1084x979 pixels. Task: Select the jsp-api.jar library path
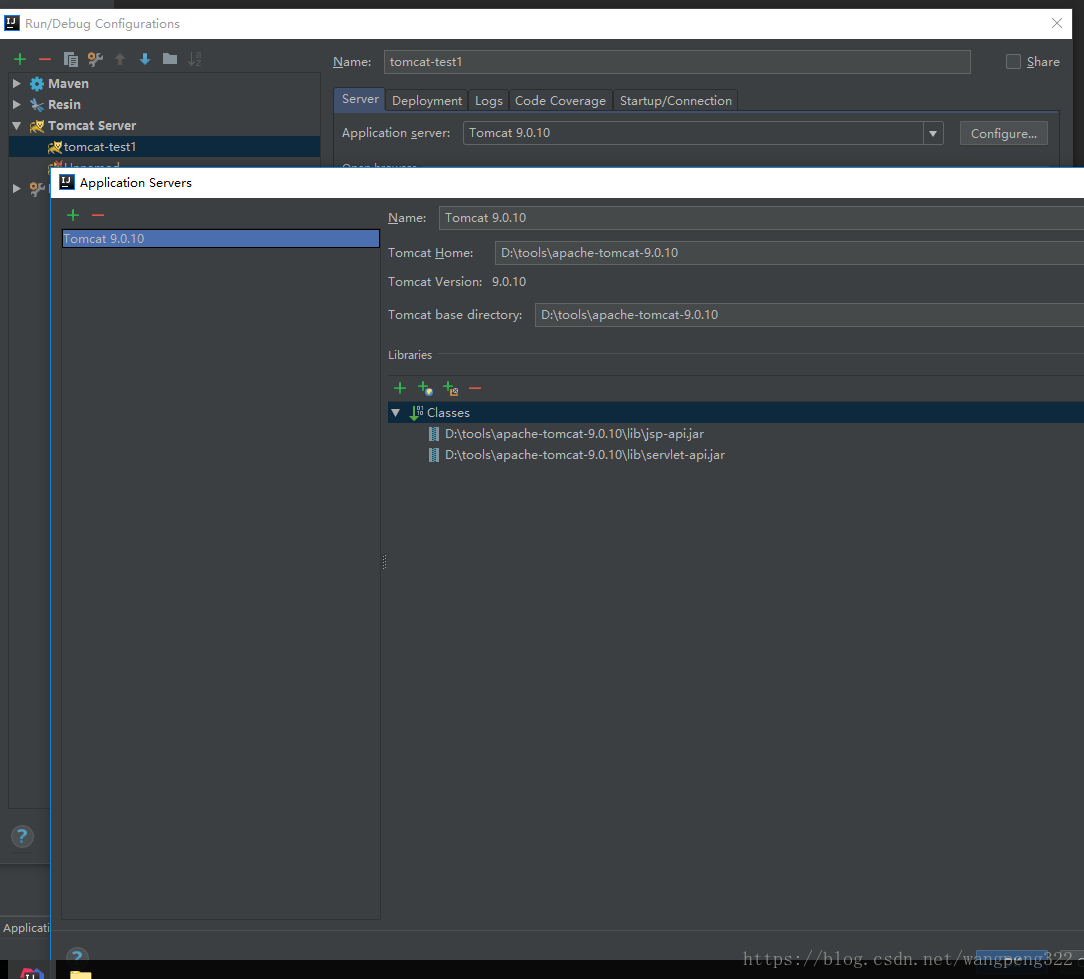(574, 434)
